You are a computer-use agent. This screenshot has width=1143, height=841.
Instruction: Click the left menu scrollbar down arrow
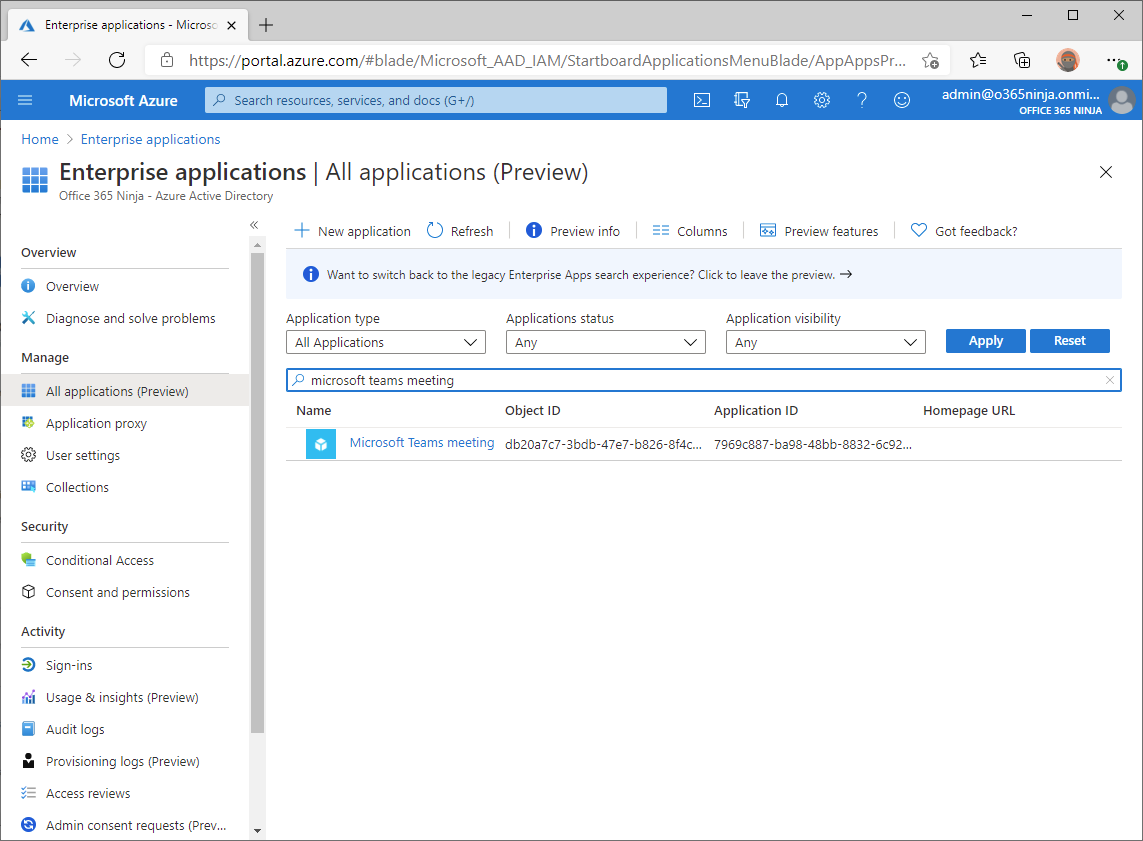point(257,830)
